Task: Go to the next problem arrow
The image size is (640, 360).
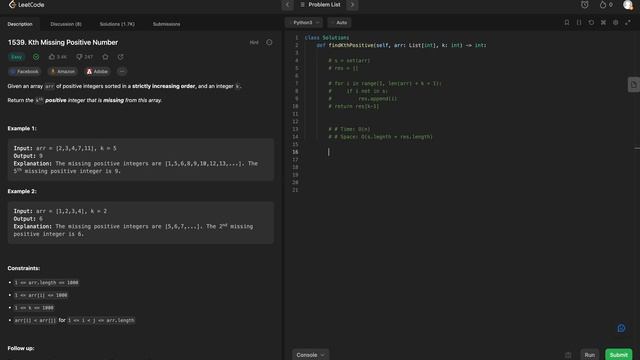Action: click(352, 5)
